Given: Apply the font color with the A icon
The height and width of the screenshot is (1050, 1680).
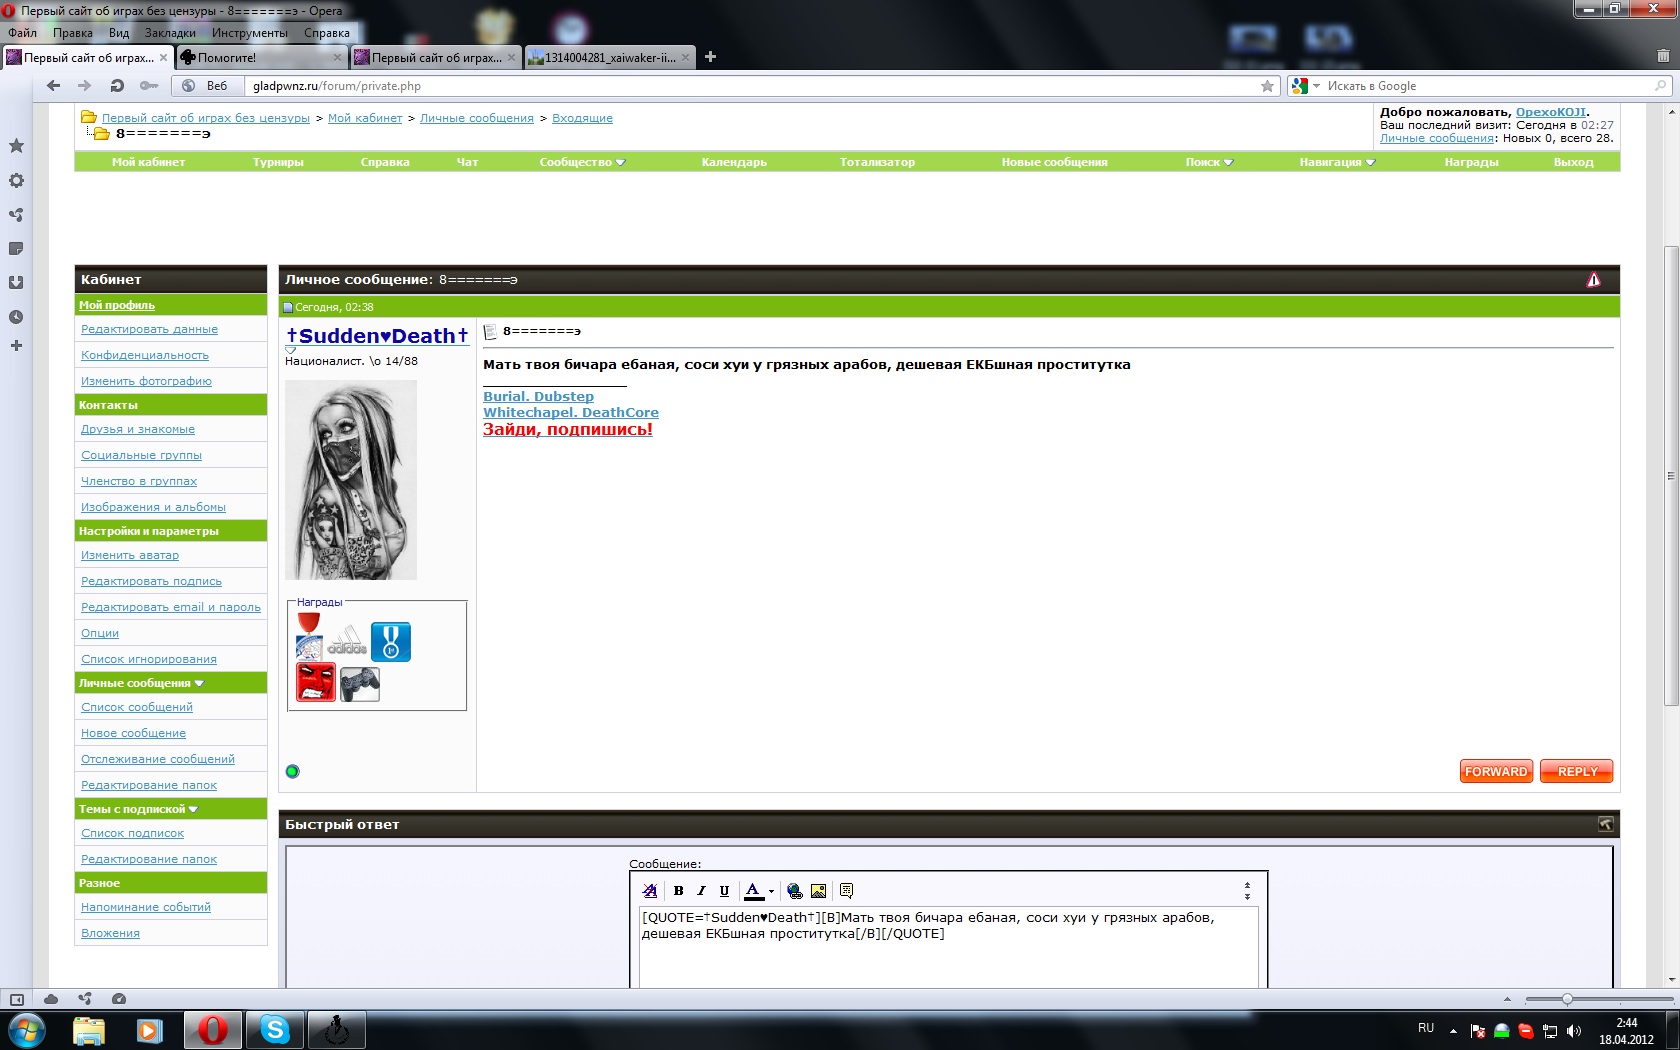Looking at the screenshot, I should (x=753, y=891).
